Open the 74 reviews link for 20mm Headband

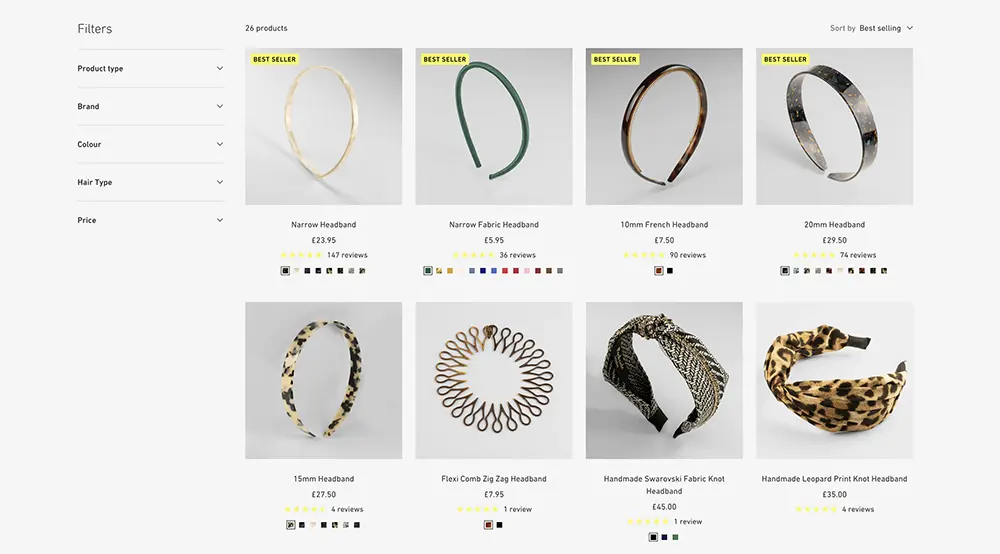click(x=858, y=255)
